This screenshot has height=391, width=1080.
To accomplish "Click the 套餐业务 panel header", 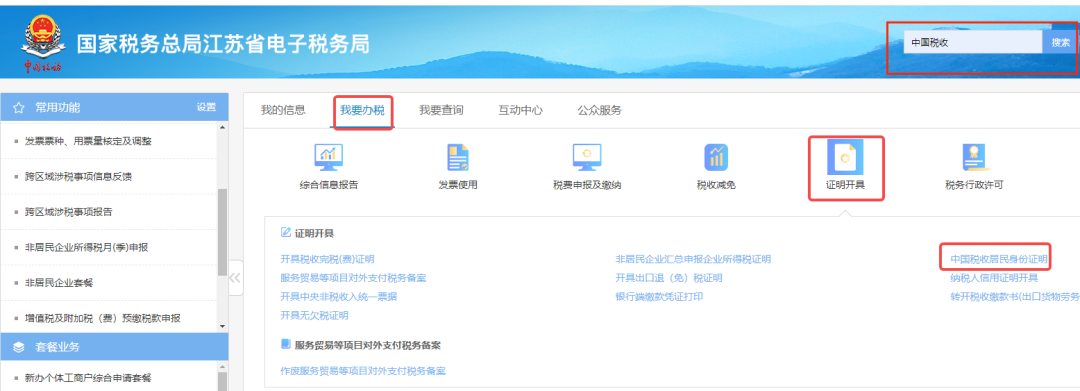I will pos(114,347).
